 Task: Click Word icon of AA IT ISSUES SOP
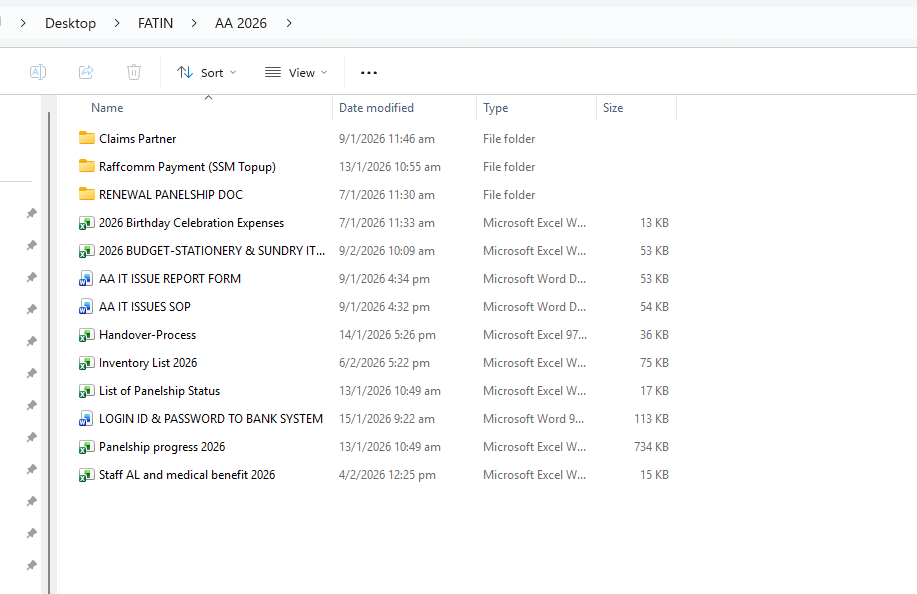[86, 307]
